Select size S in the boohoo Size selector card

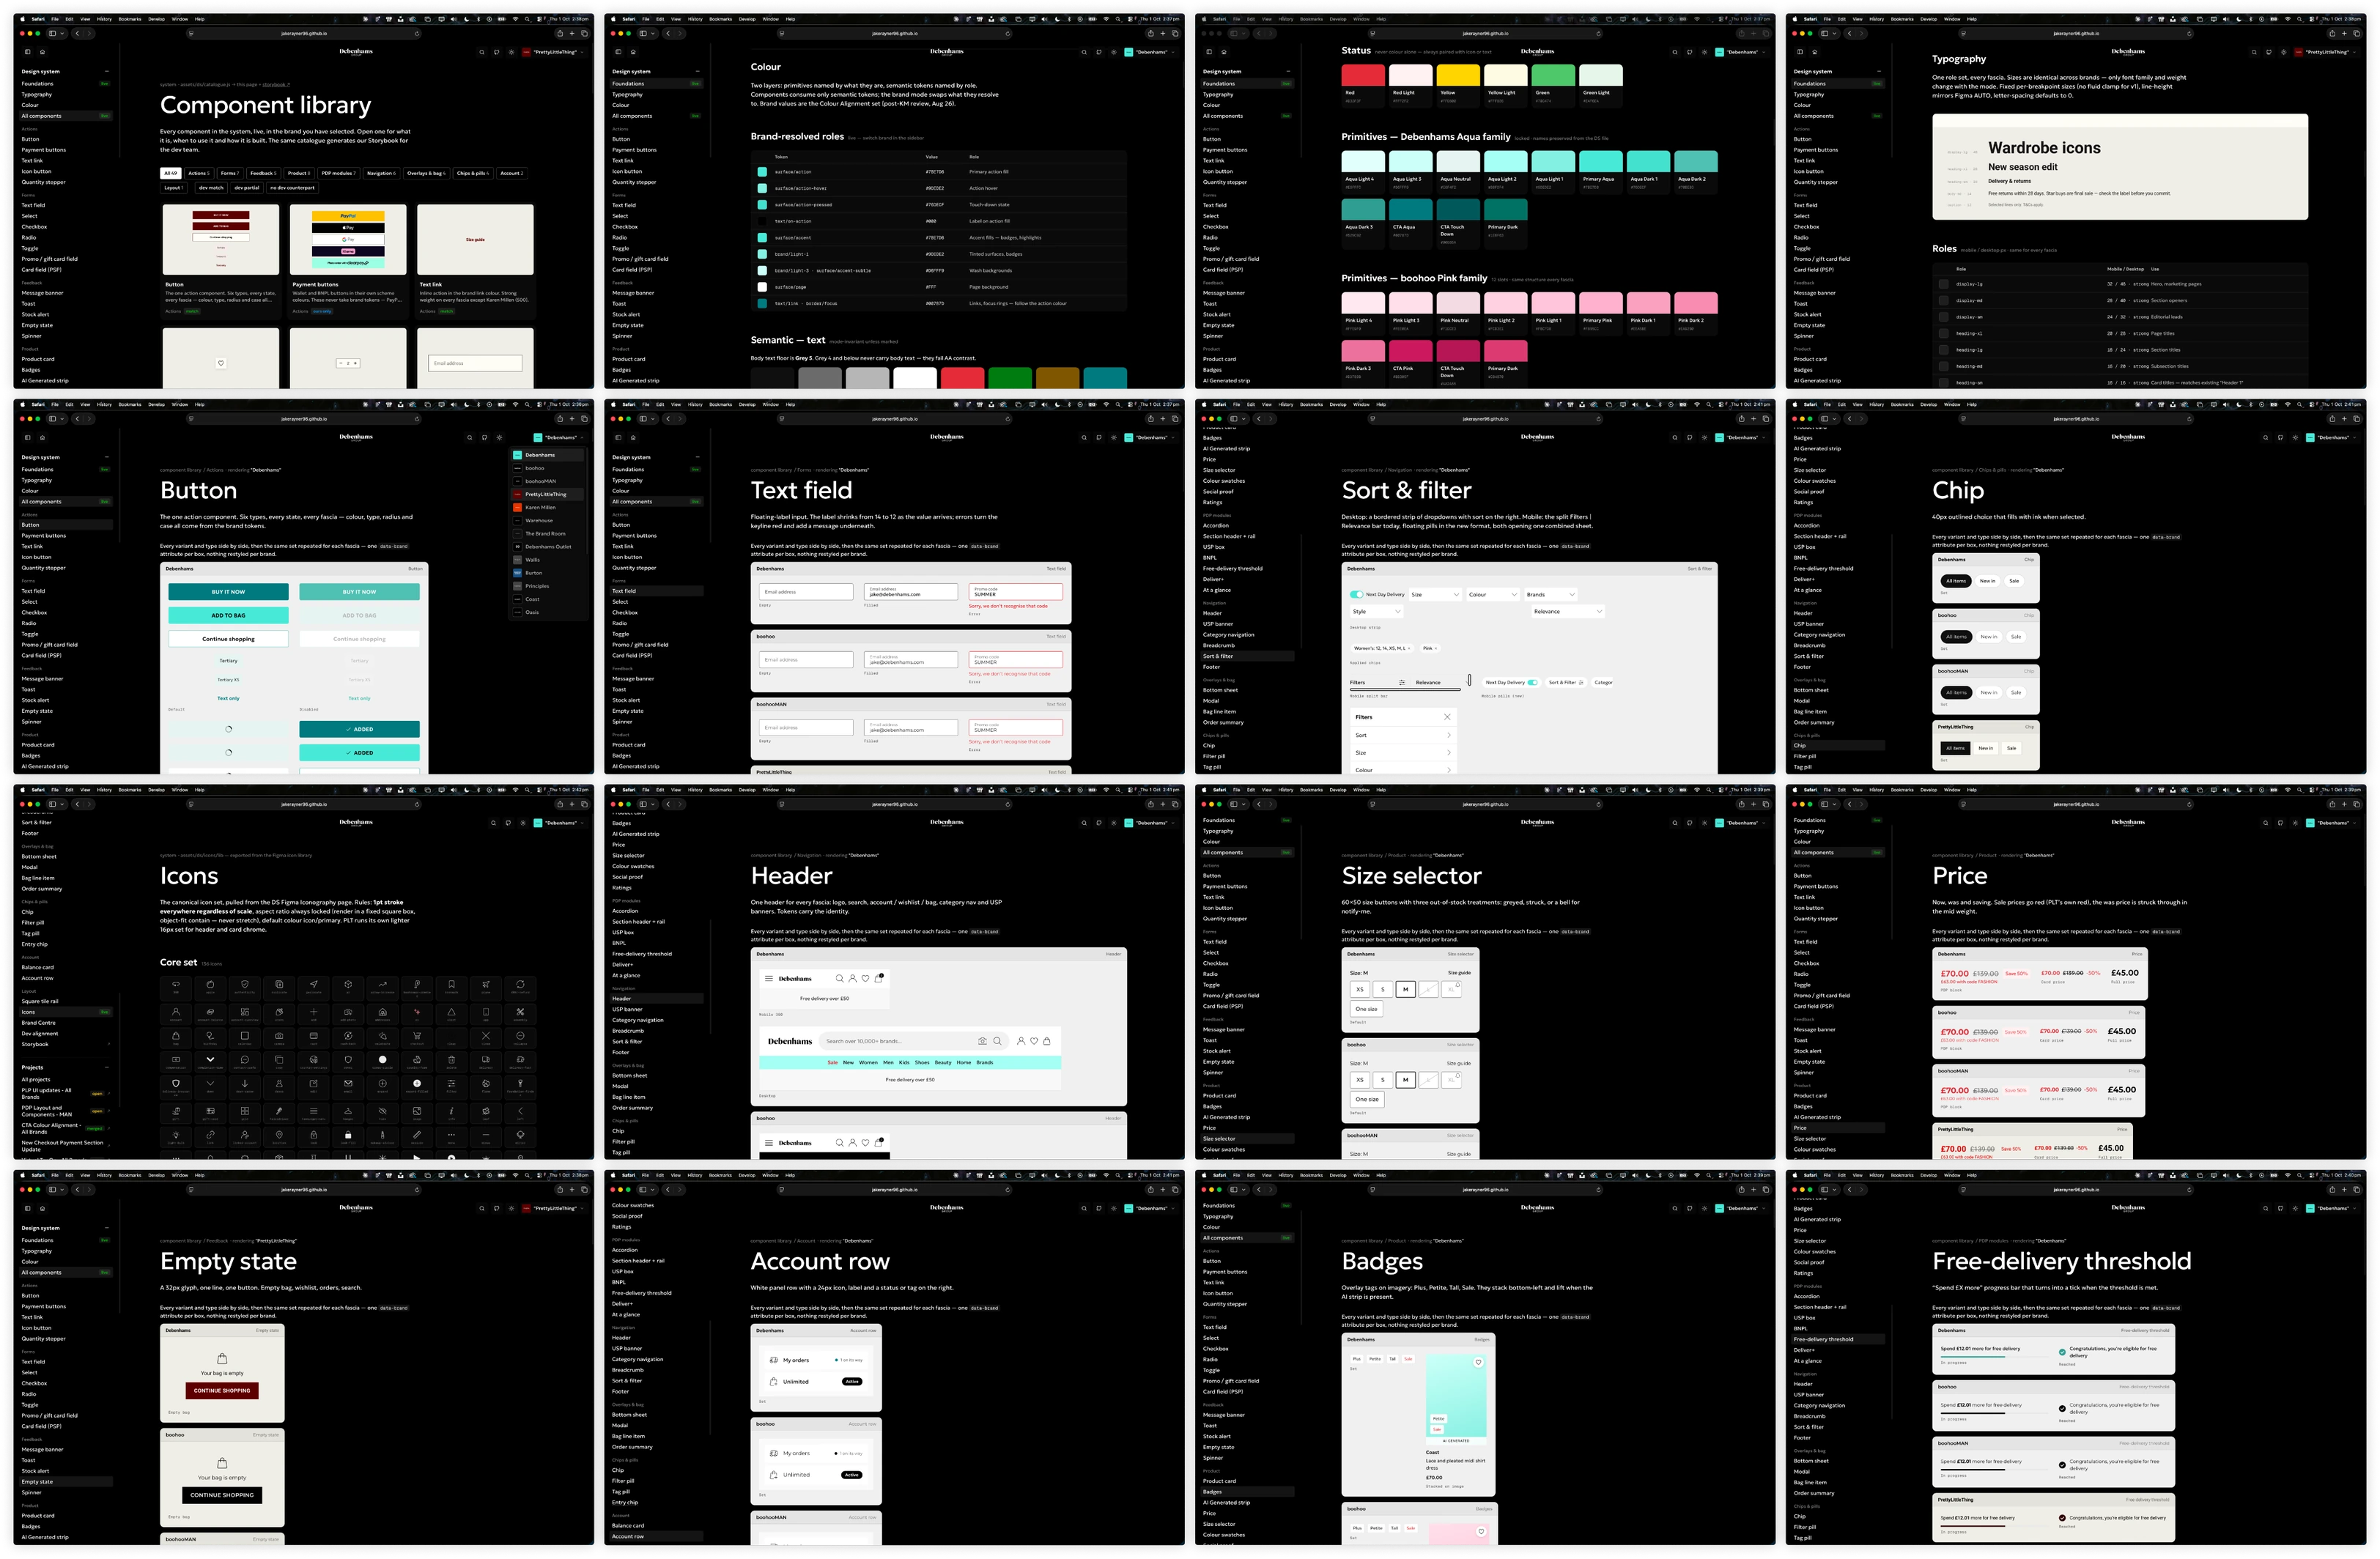[1383, 1080]
